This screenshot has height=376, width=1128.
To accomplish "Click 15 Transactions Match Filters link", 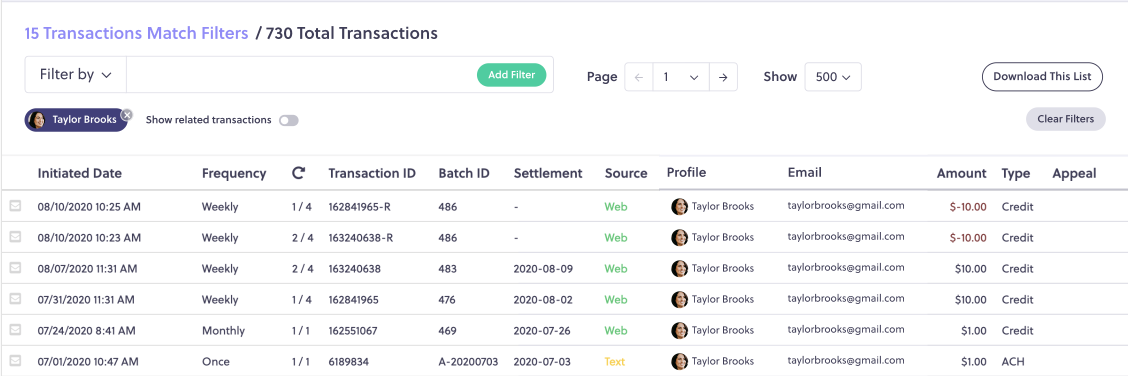I will pos(137,33).
